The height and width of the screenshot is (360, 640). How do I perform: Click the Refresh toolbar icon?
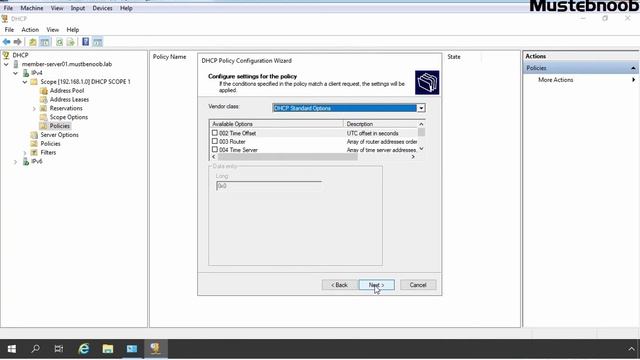pyautogui.click(x=60, y=42)
